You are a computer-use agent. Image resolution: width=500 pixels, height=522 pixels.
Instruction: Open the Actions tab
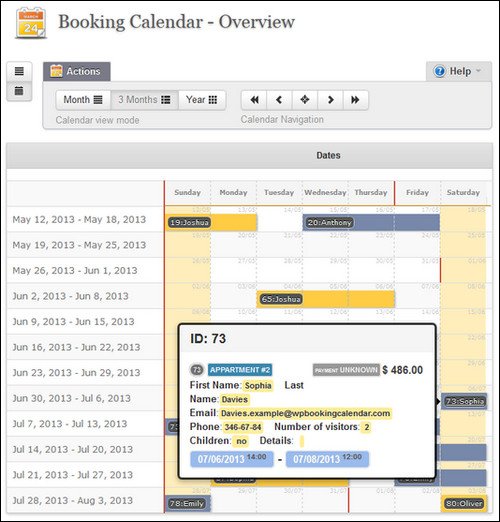[x=77, y=71]
